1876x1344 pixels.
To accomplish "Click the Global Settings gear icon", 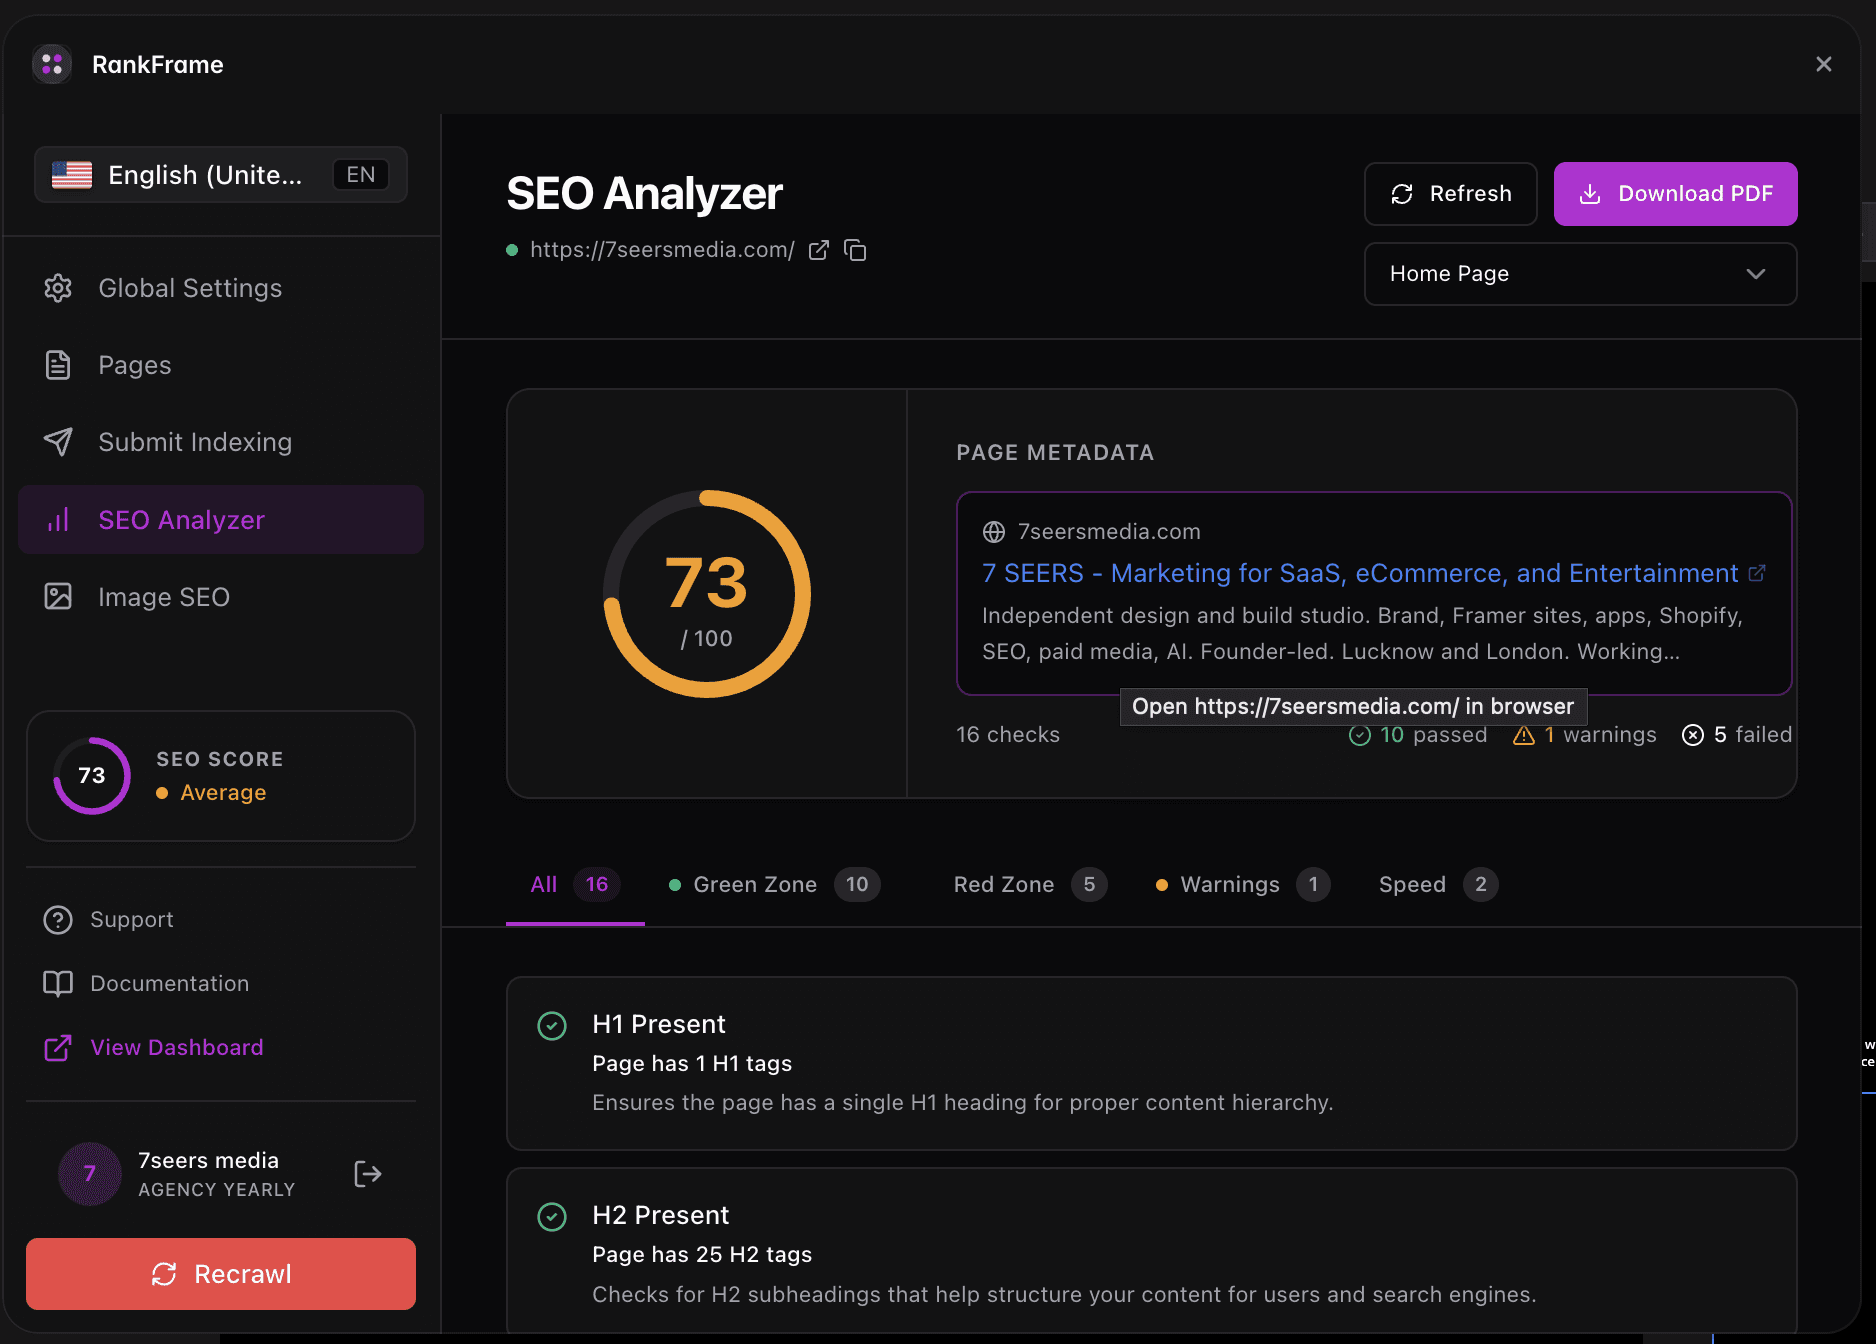I will pyautogui.click(x=58, y=288).
